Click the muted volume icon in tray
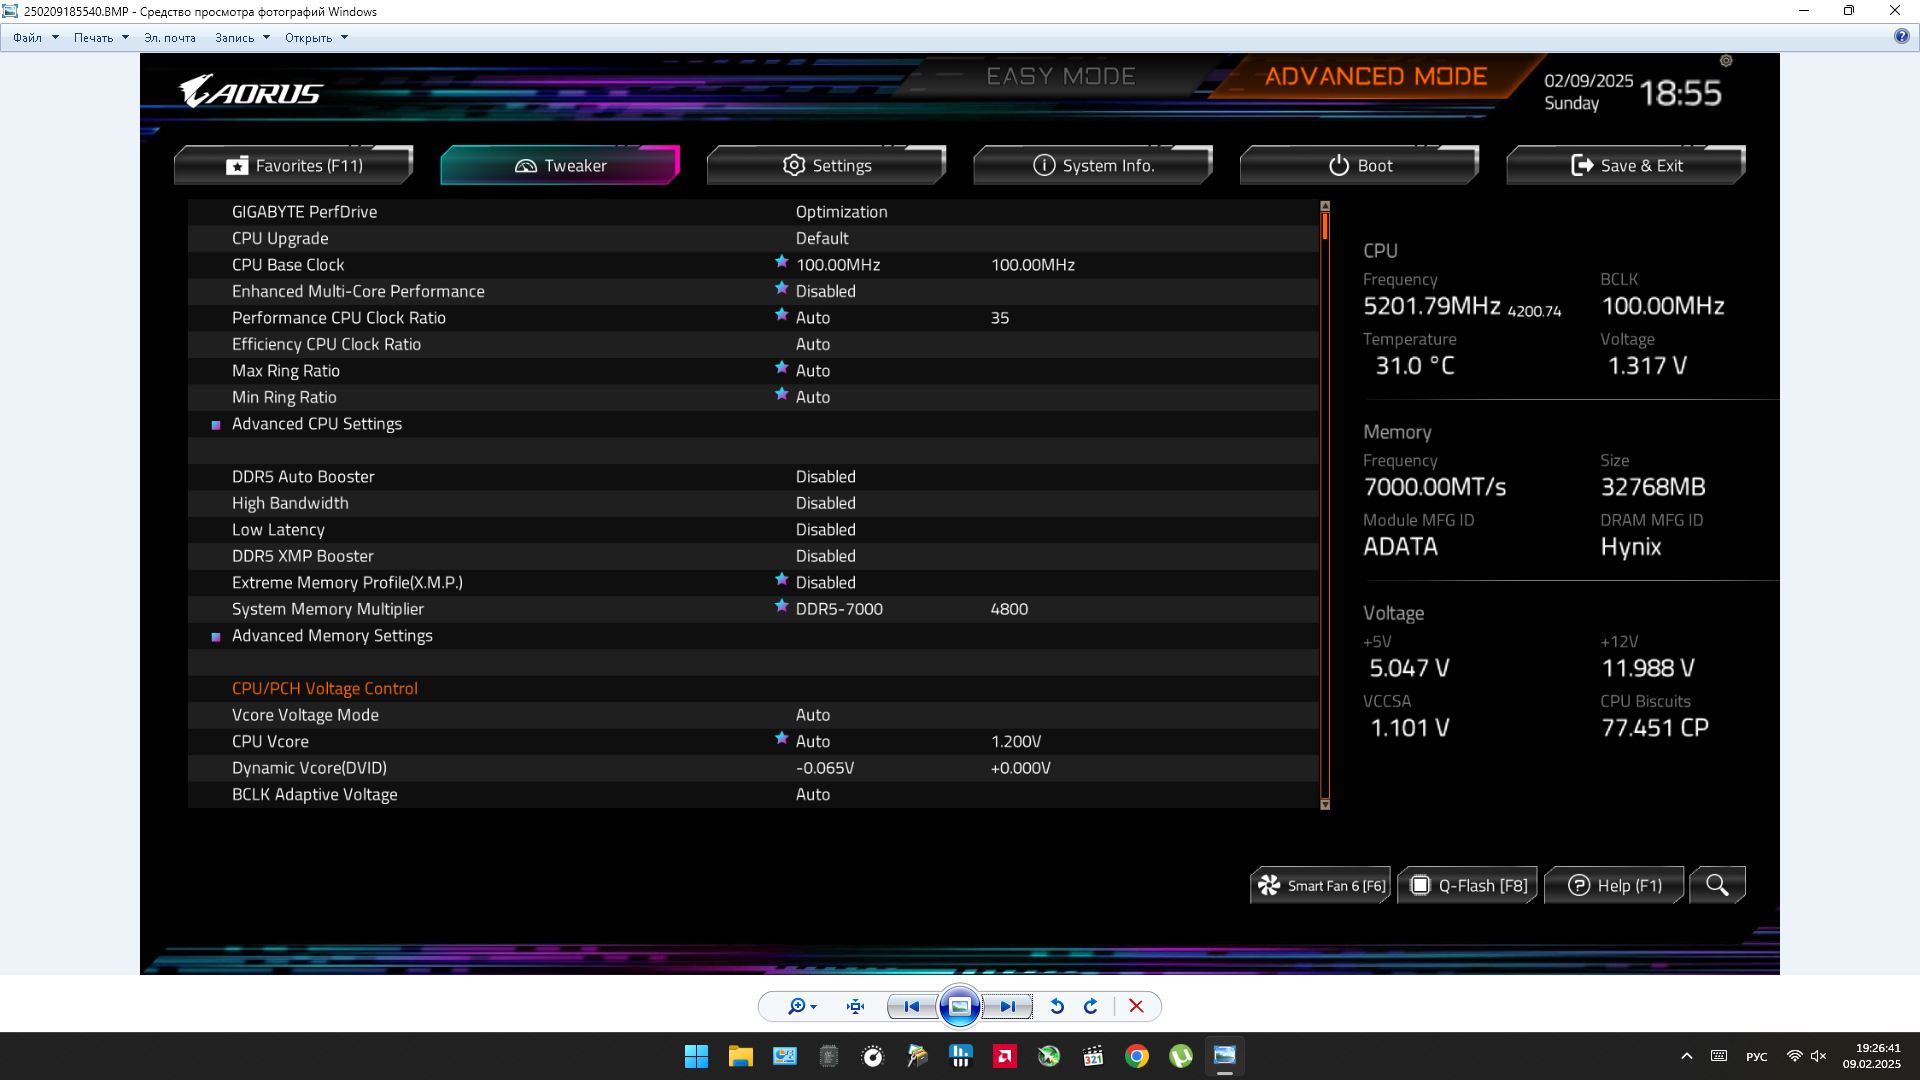This screenshot has width=1920, height=1080. tap(1819, 1056)
